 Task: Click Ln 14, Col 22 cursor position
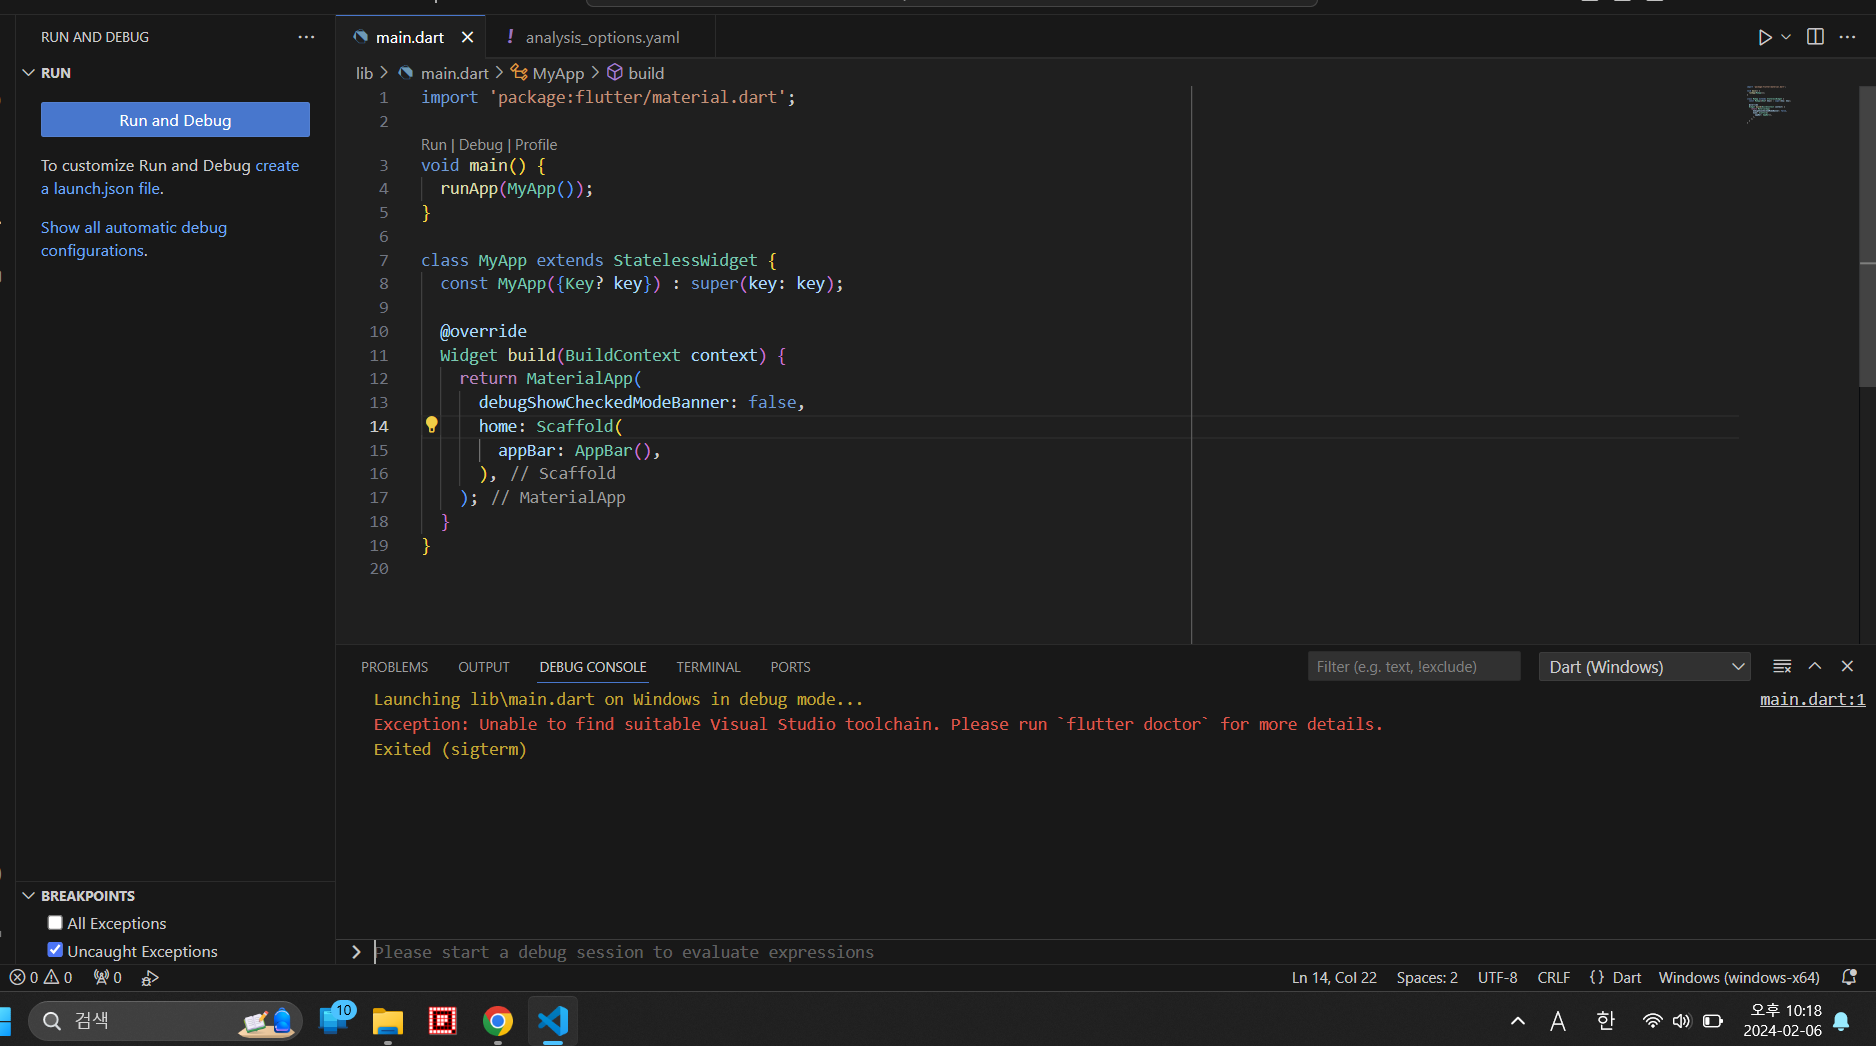[x=1334, y=977]
